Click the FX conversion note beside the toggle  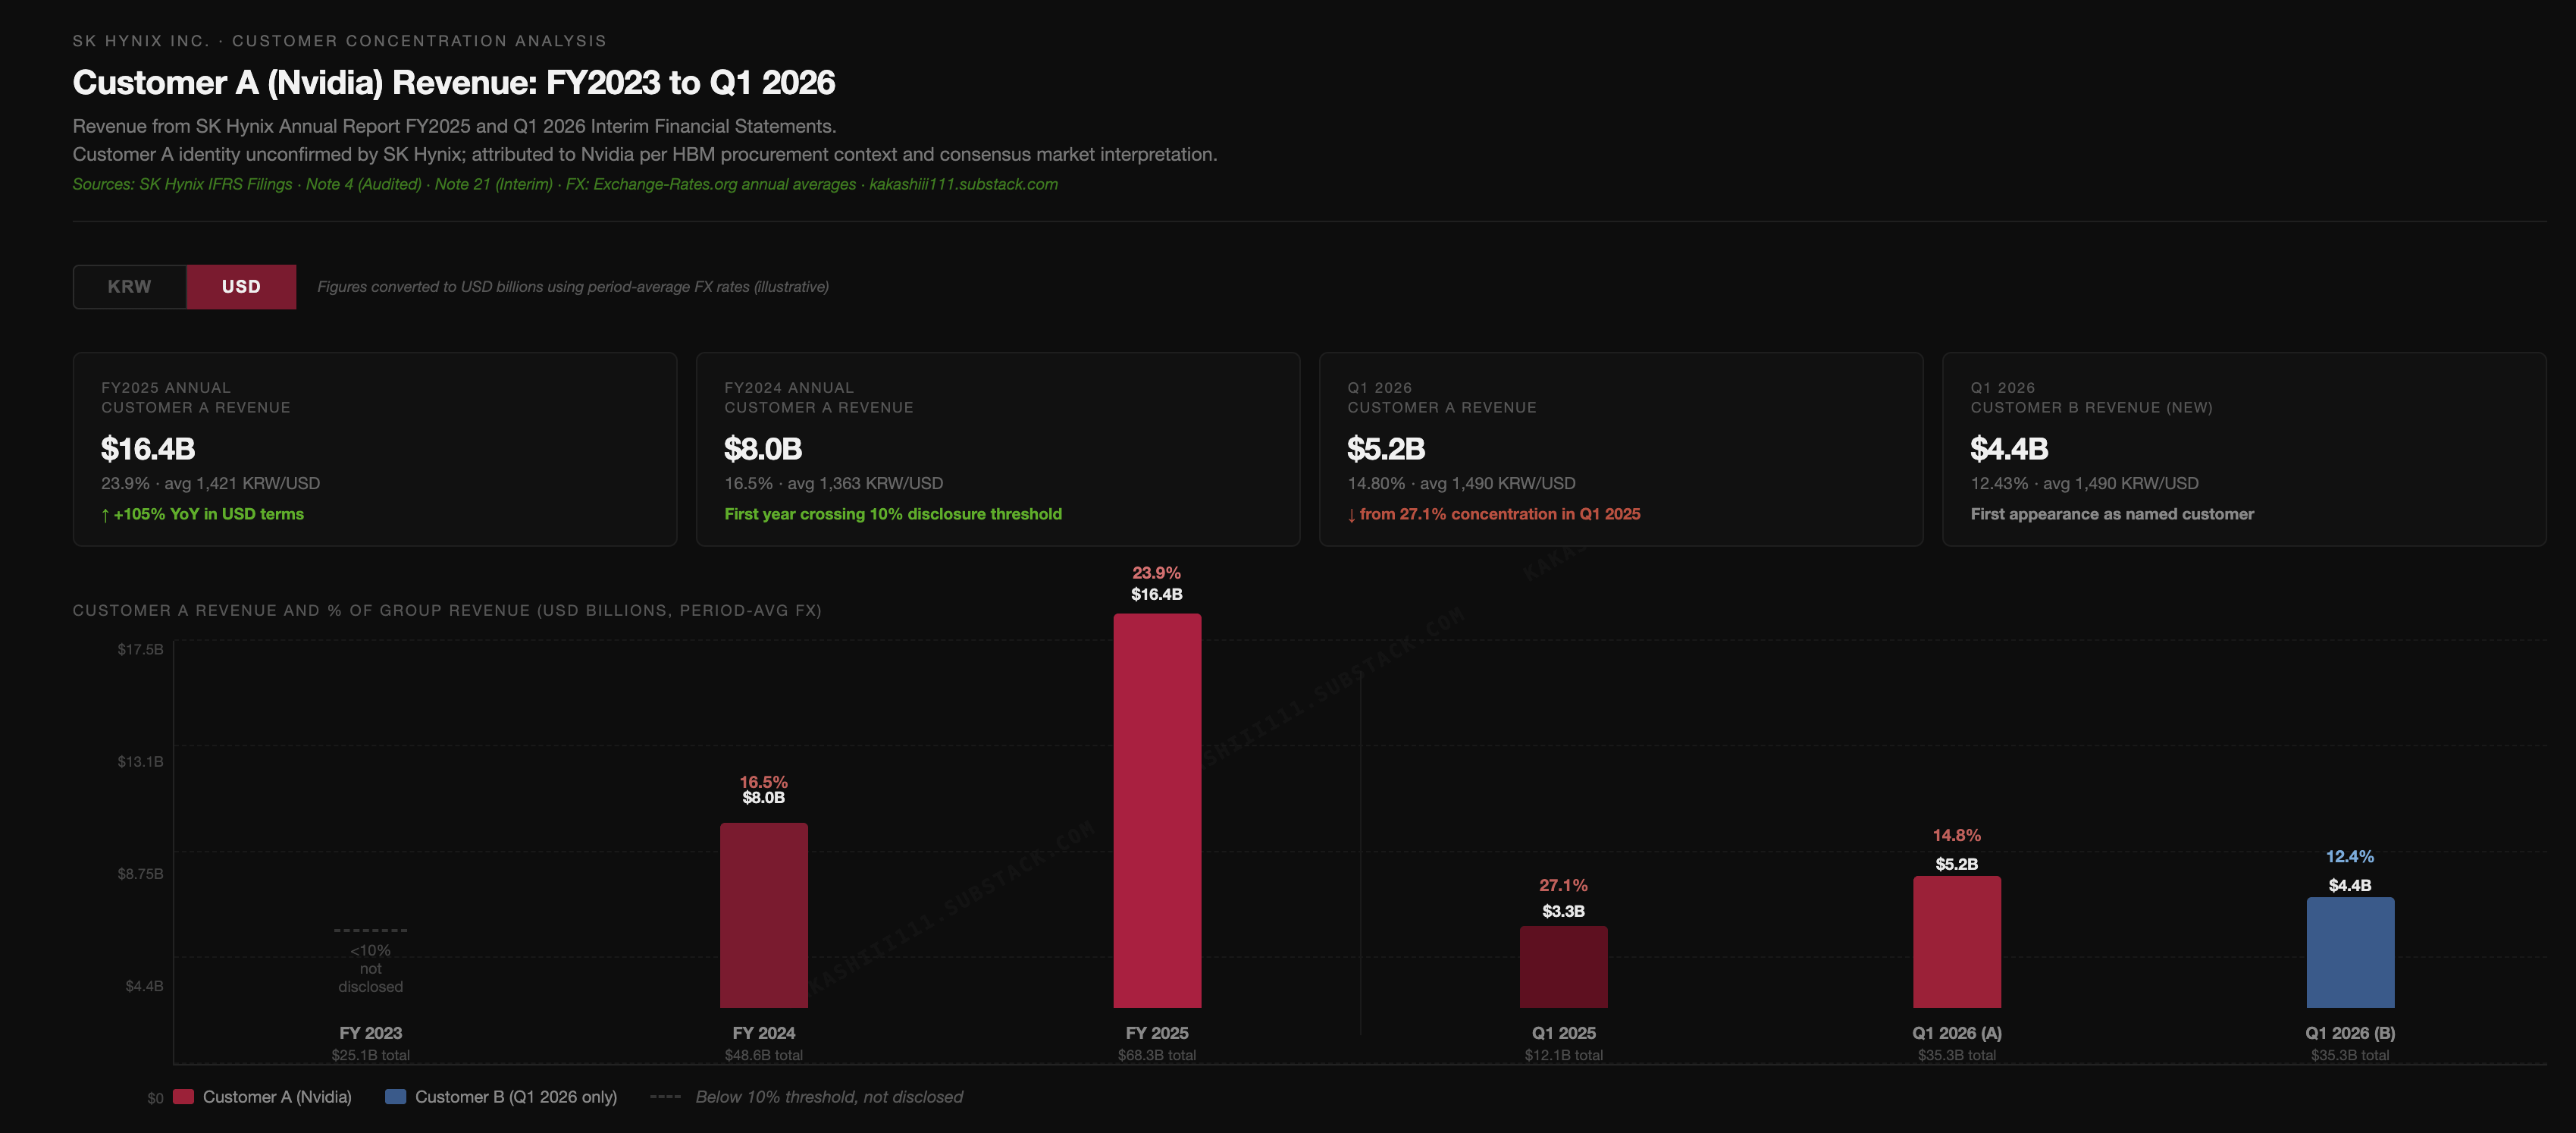click(573, 287)
